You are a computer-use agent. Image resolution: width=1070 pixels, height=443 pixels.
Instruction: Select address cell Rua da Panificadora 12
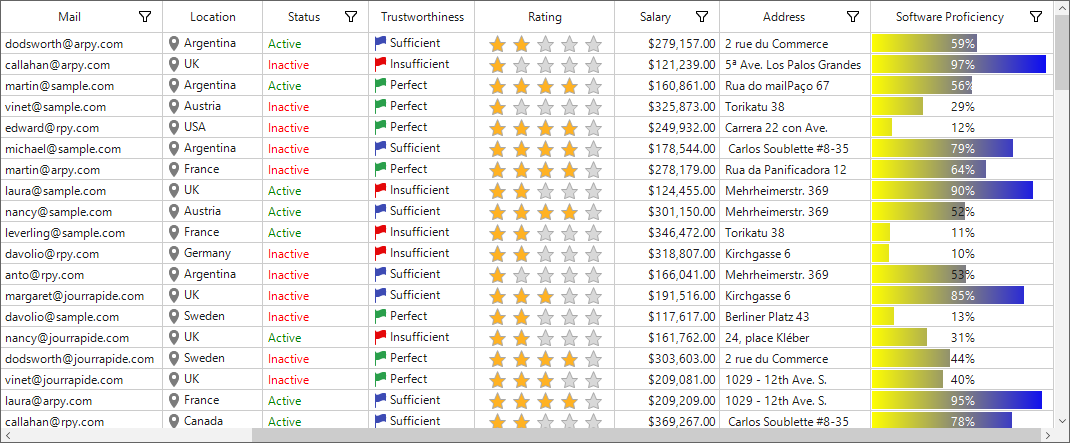tap(795, 170)
